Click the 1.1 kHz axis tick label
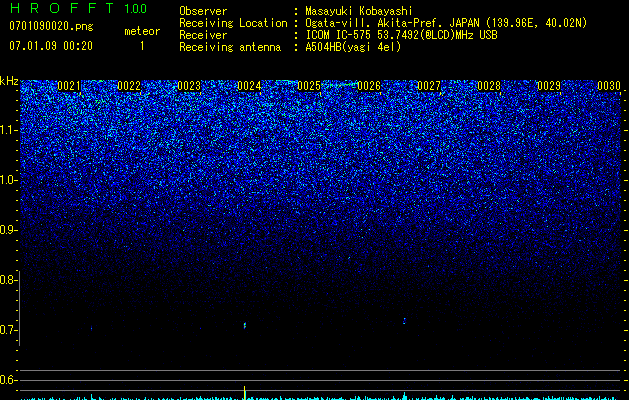The height and width of the screenshot is (400, 629). [8, 130]
